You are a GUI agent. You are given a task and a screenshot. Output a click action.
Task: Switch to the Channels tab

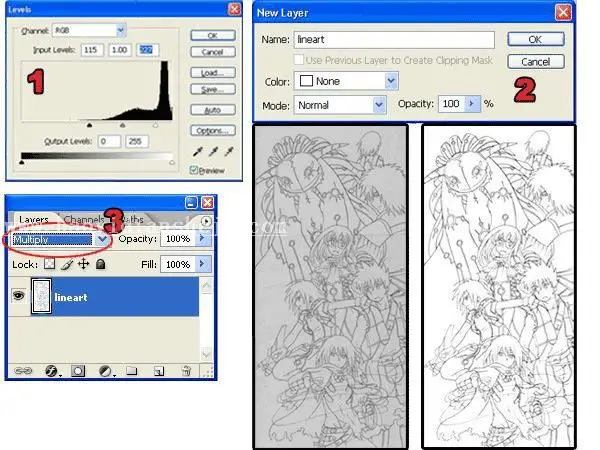[x=83, y=219]
